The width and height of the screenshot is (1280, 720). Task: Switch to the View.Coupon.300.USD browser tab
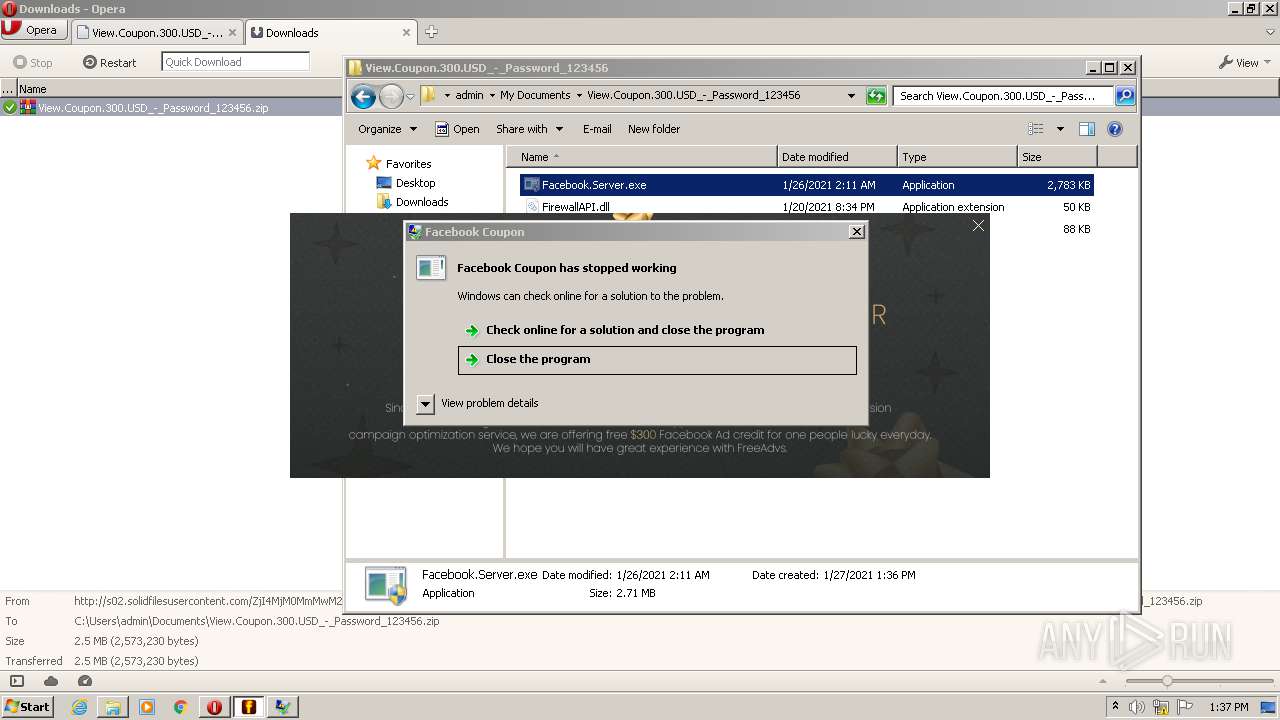click(x=158, y=32)
